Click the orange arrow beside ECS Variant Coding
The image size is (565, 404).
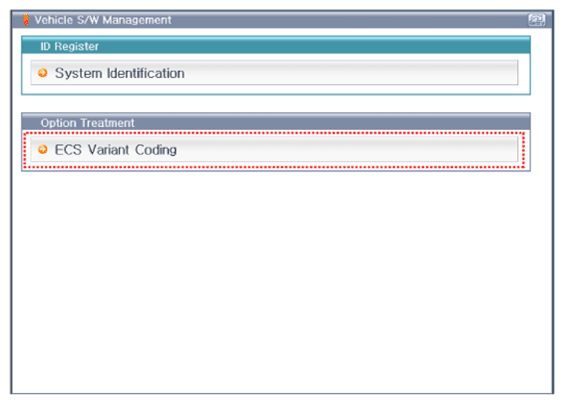43,149
